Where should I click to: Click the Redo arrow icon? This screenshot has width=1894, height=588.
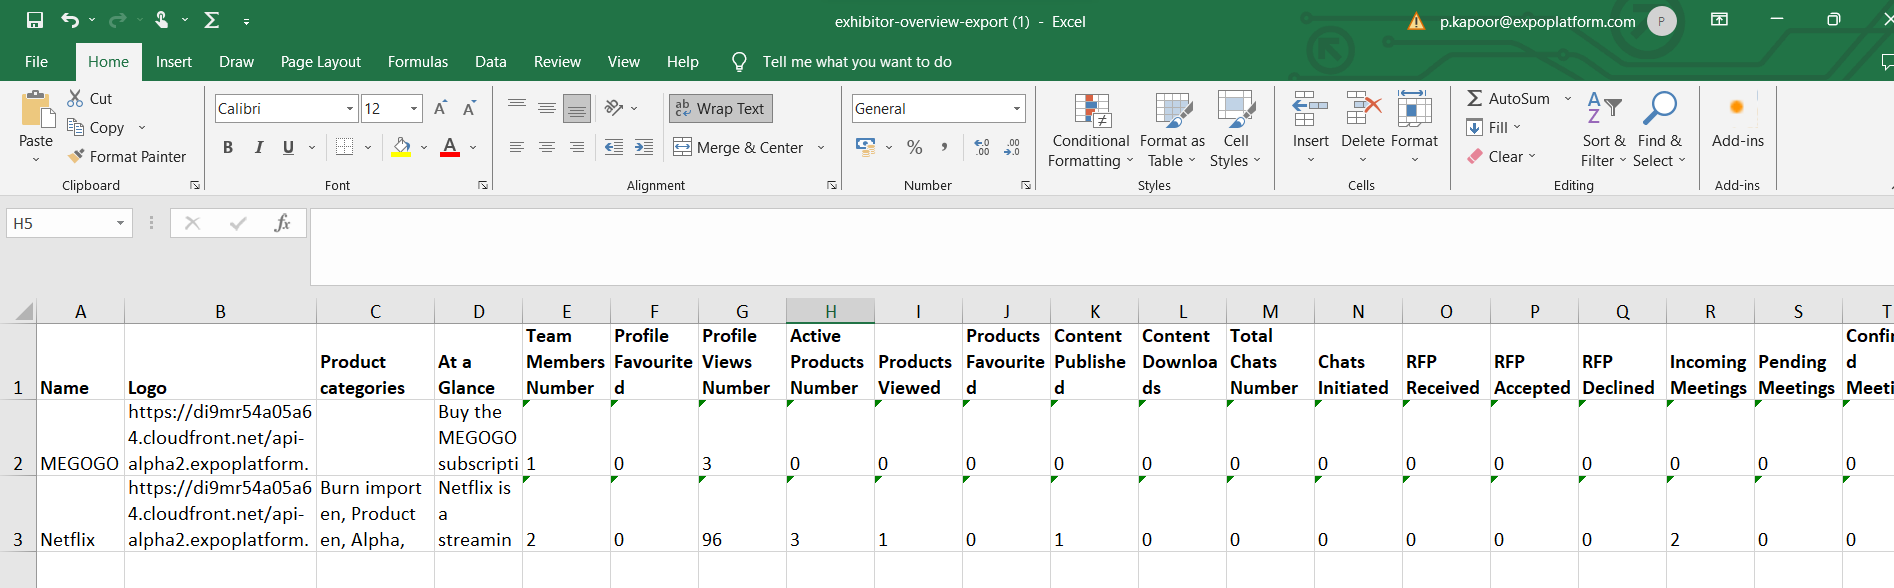117,20
